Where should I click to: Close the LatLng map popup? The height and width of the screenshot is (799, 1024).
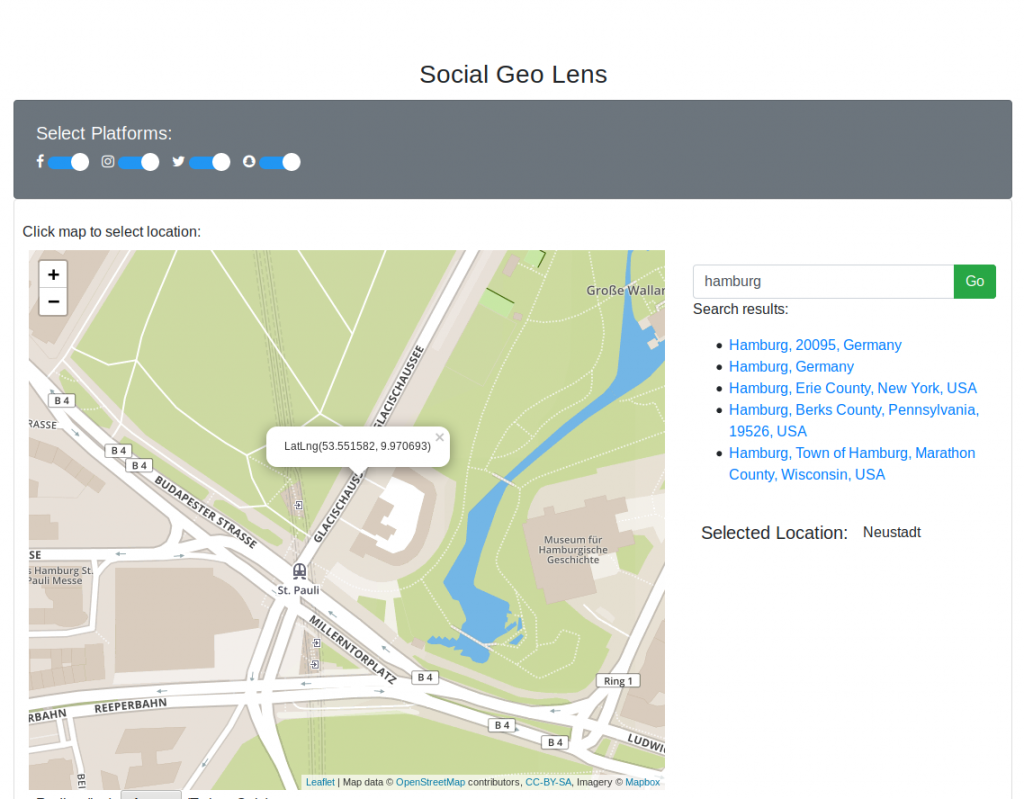click(x=440, y=437)
